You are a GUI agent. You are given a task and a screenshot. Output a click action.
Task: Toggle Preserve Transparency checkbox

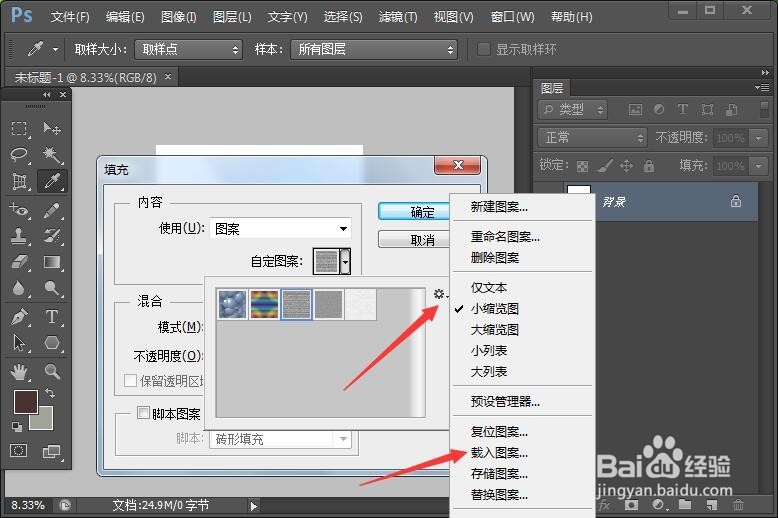130,381
